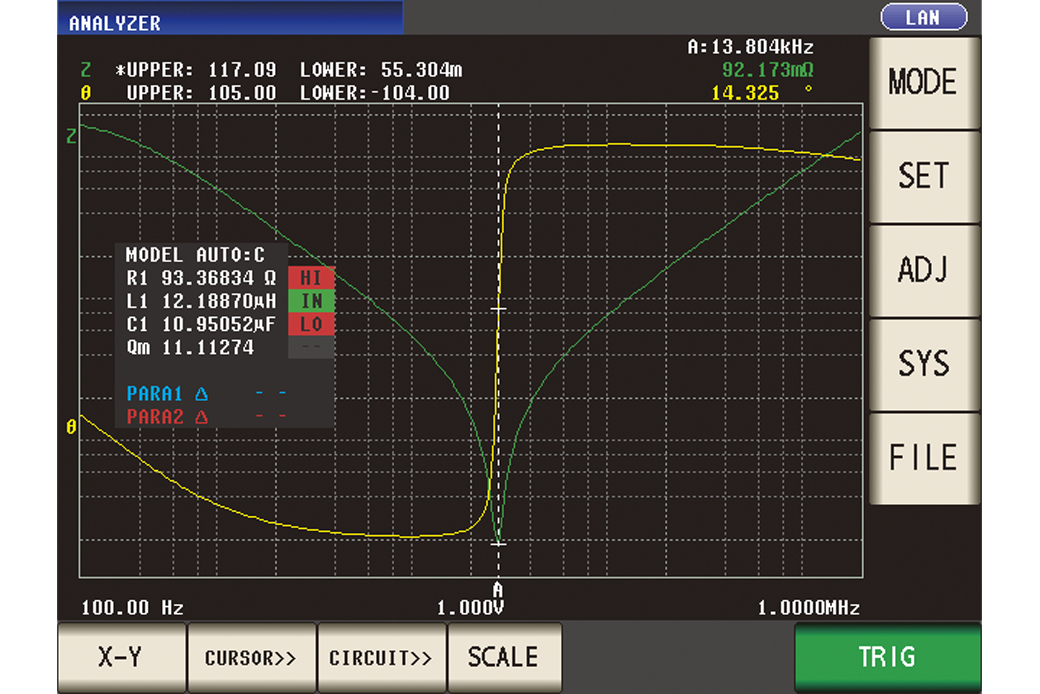
Task: Open the SET softkey panel
Action: (922, 176)
